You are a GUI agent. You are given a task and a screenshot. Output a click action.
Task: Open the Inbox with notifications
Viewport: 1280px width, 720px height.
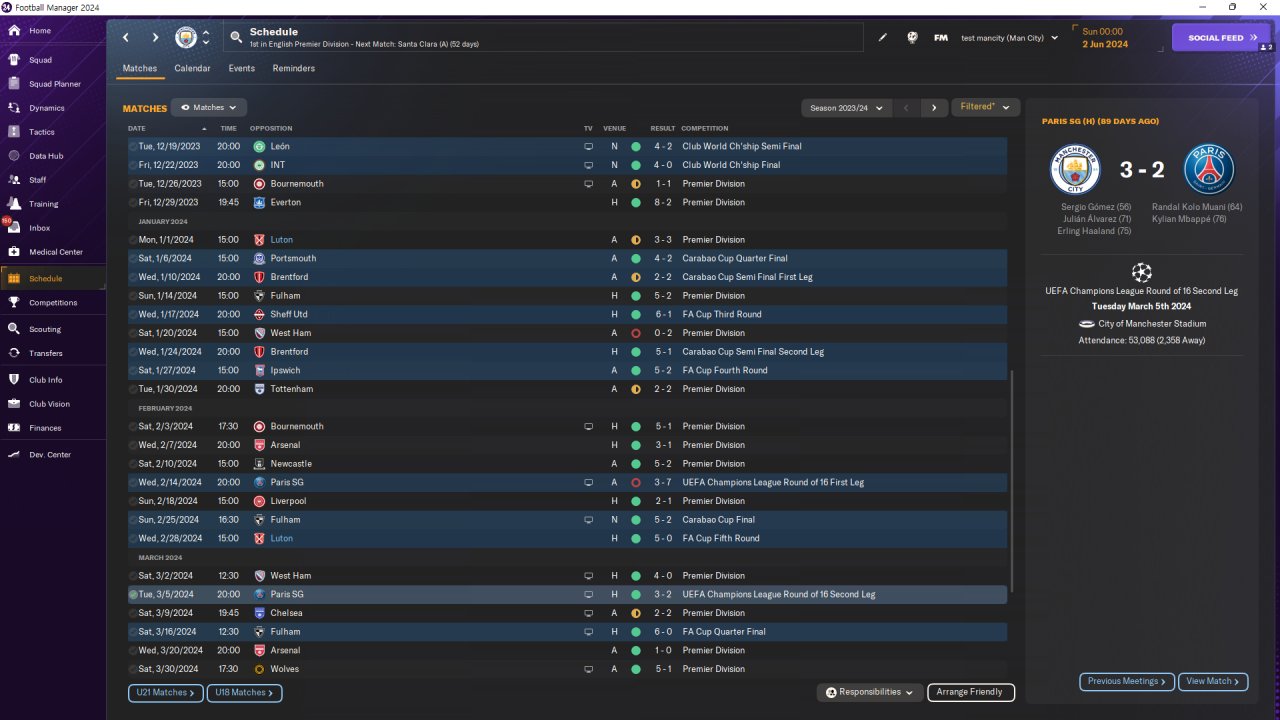[39, 228]
